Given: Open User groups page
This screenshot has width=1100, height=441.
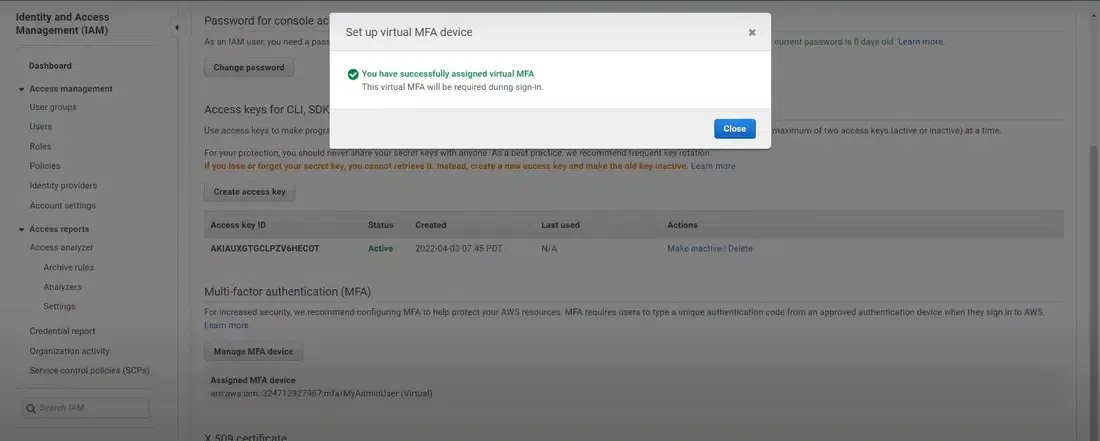Looking at the screenshot, I should 53,107.
